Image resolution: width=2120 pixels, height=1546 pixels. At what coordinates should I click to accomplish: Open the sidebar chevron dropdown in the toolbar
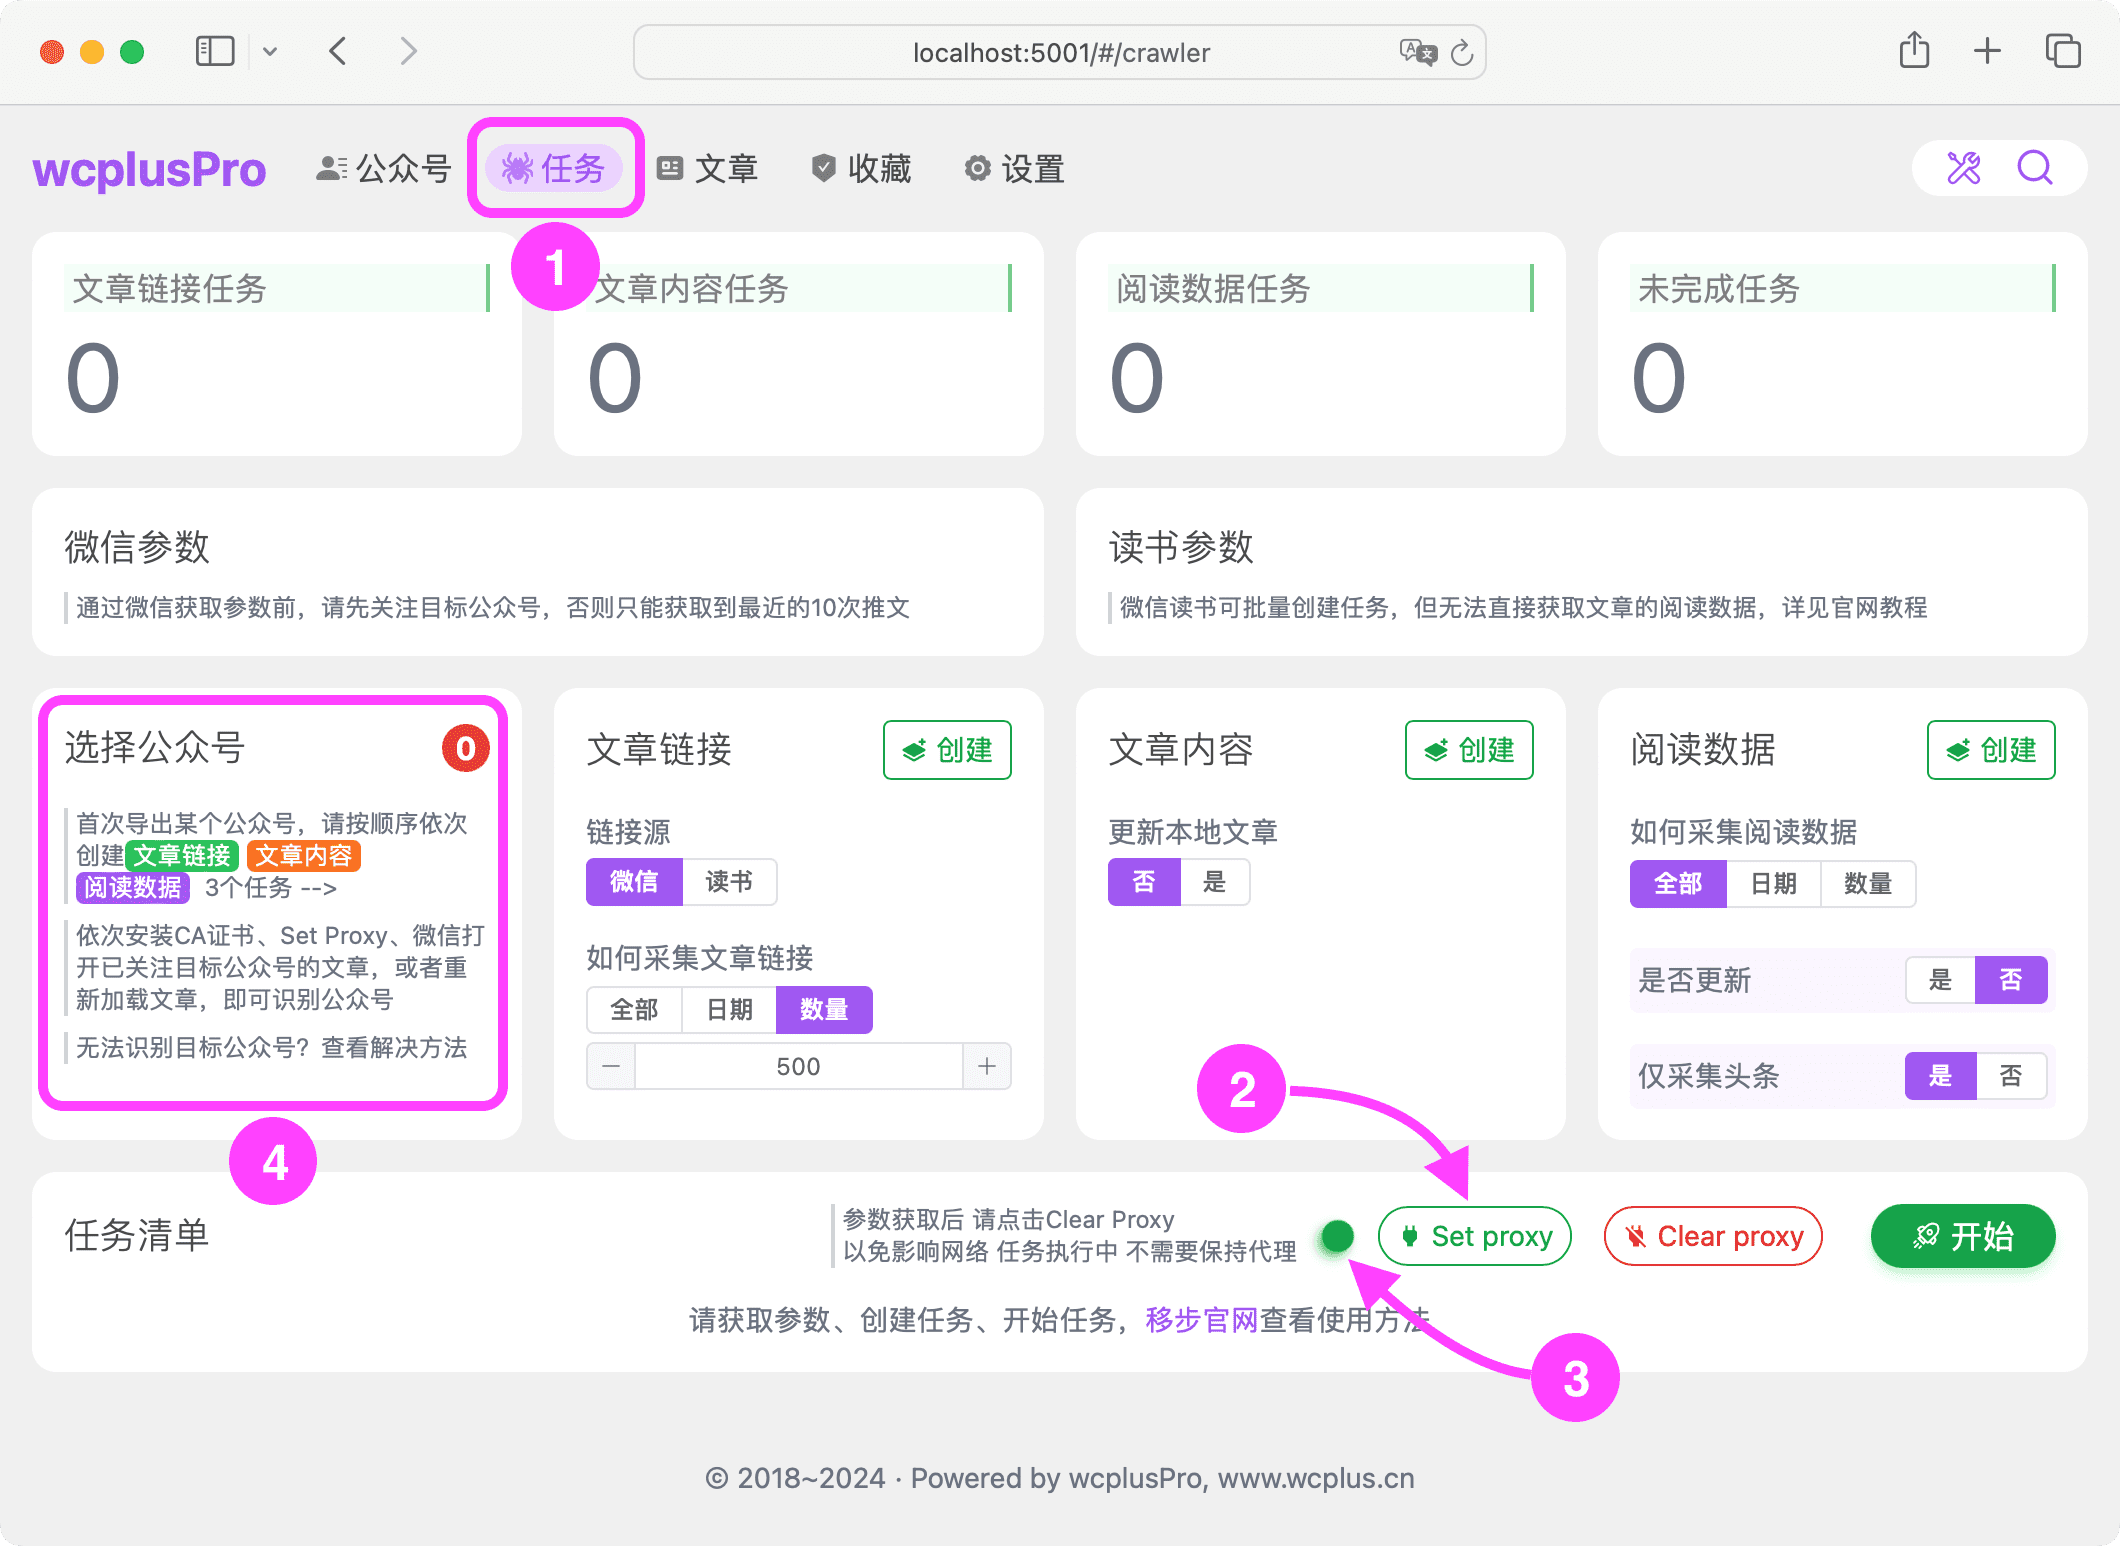click(x=270, y=51)
